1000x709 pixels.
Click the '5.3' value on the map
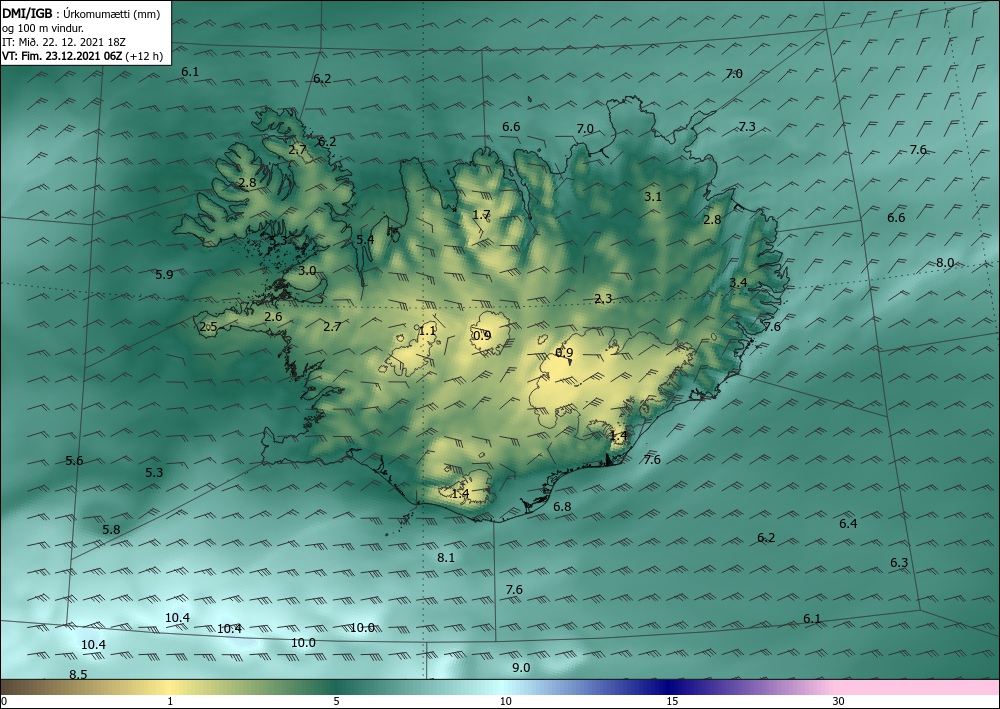[154, 472]
